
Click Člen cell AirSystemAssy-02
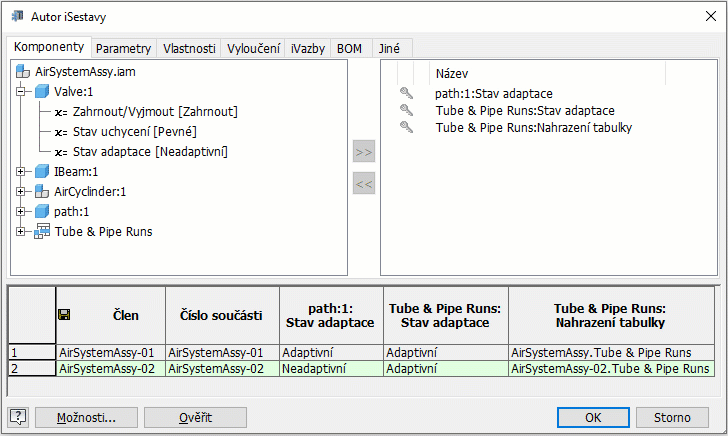pos(111,368)
